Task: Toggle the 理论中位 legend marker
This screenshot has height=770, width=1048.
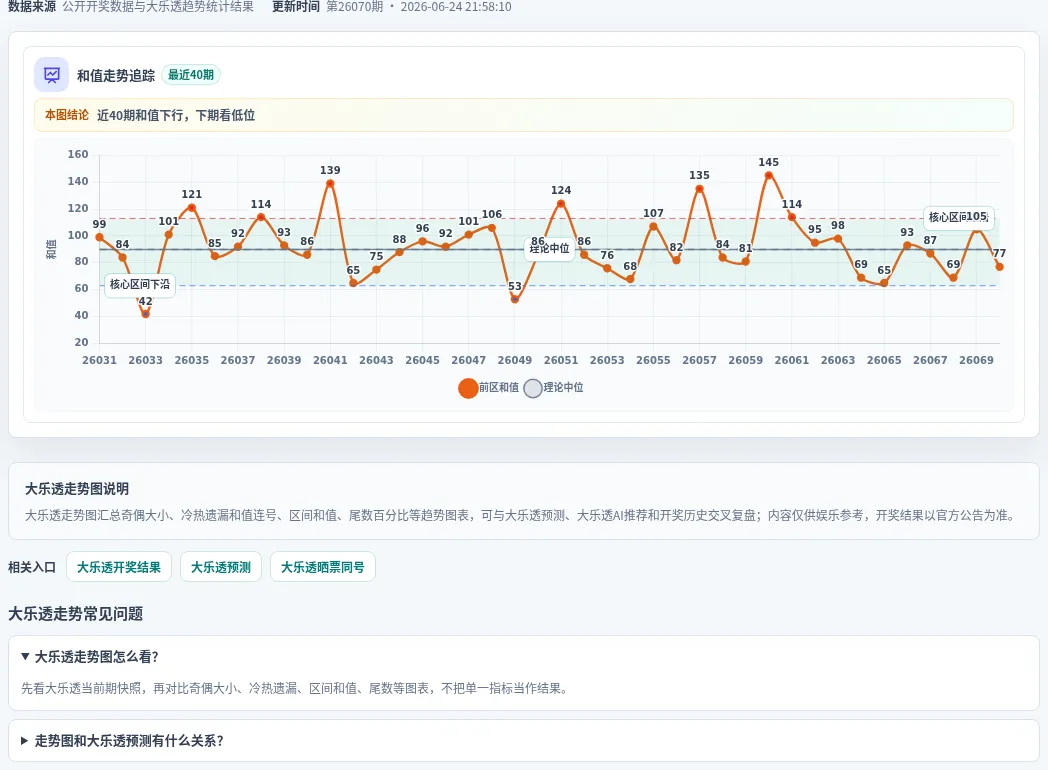Action: (533, 388)
